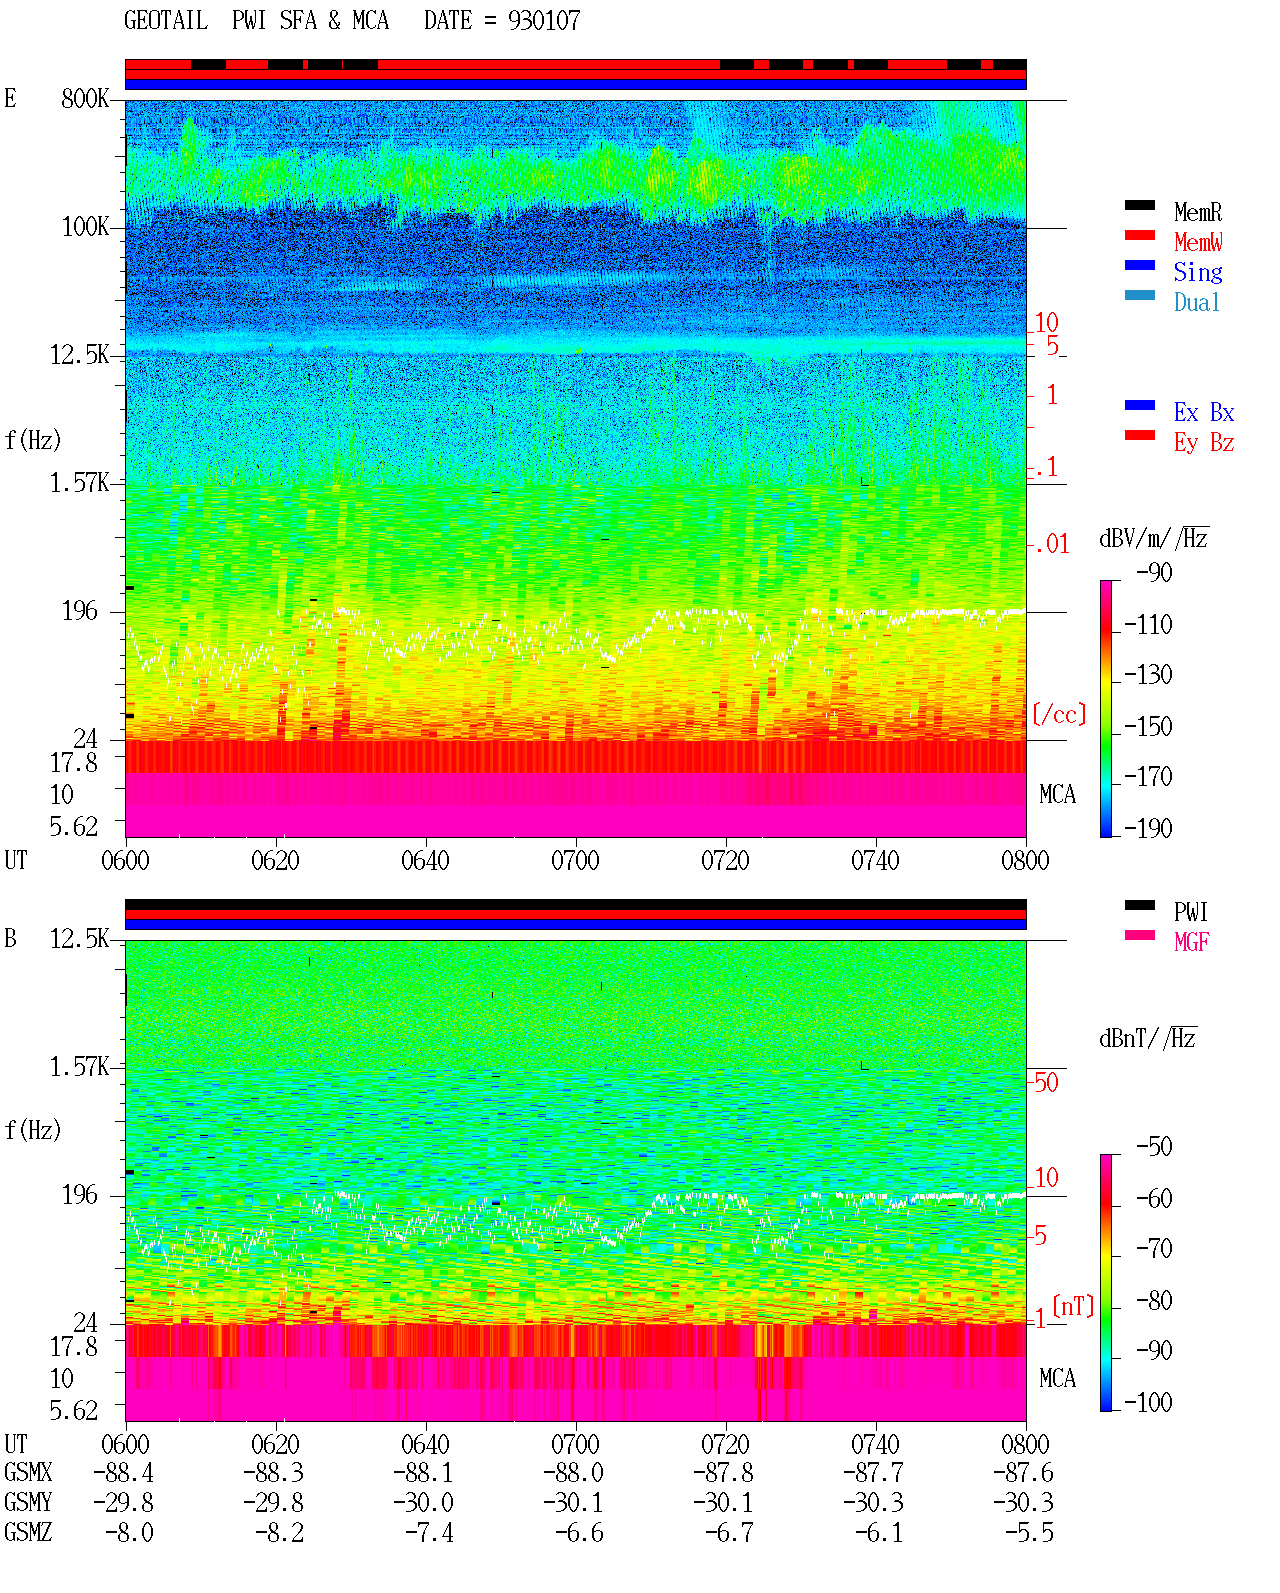1280x1593 pixels.
Task: Click the GSMZ value "-8.2"
Action: 279,1533
